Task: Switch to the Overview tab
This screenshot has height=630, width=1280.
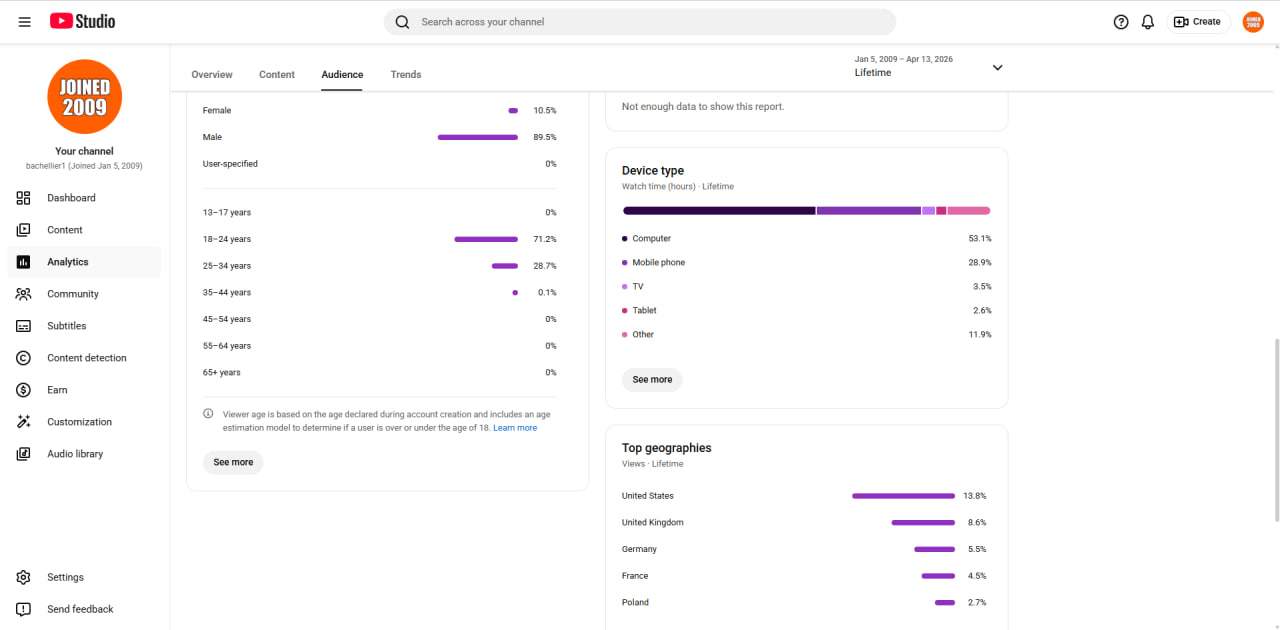Action: (212, 75)
